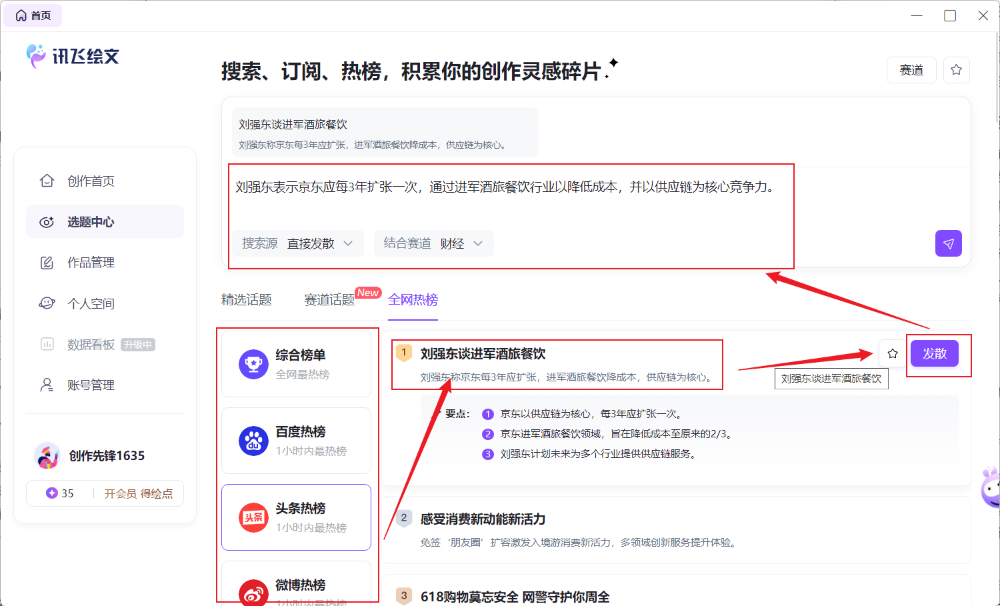Click summary 免签'朋友圈'扩容激发入境游消费新活力
Image resolution: width=1000 pixels, height=606 pixels.
[579, 543]
